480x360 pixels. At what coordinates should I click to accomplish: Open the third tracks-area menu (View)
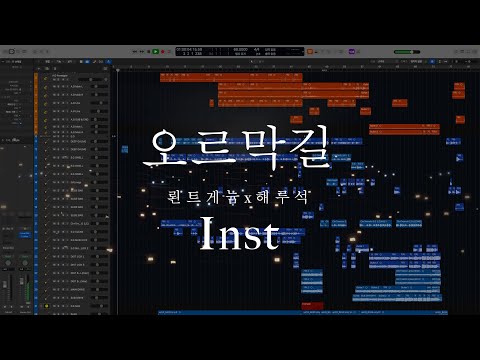[70, 62]
